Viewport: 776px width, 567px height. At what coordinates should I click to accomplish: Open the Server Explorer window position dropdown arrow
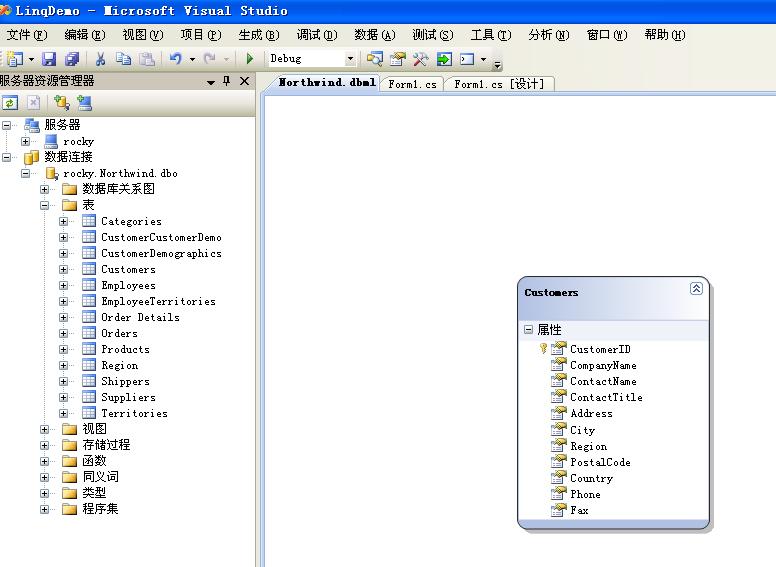[x=211, y=82]
